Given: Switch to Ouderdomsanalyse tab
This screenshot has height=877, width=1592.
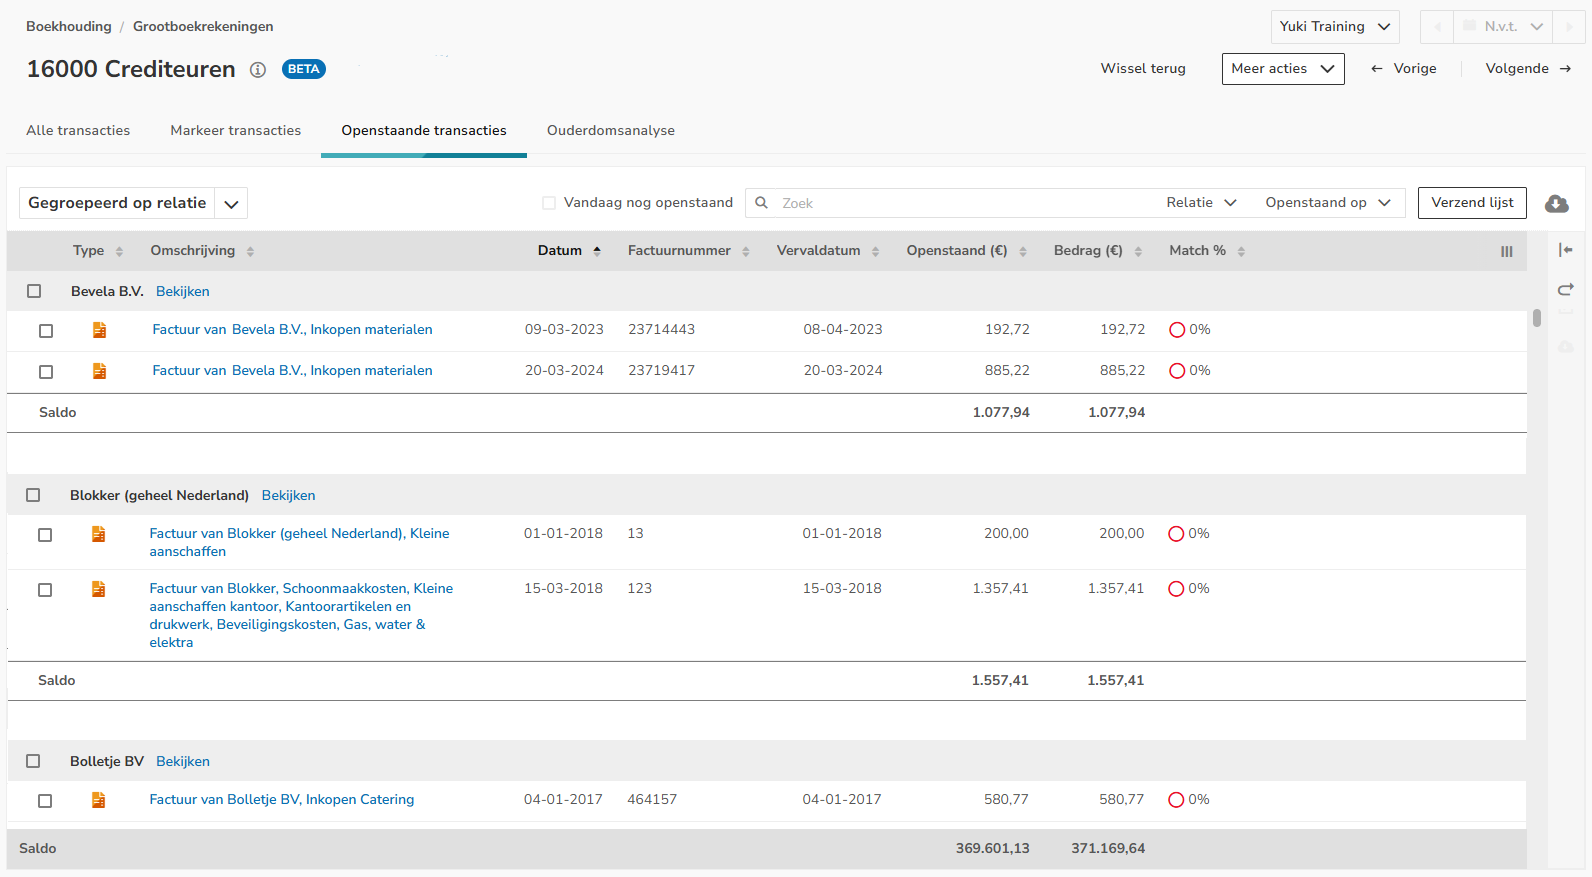Looking at the screenshot, I should coord(610,131).
